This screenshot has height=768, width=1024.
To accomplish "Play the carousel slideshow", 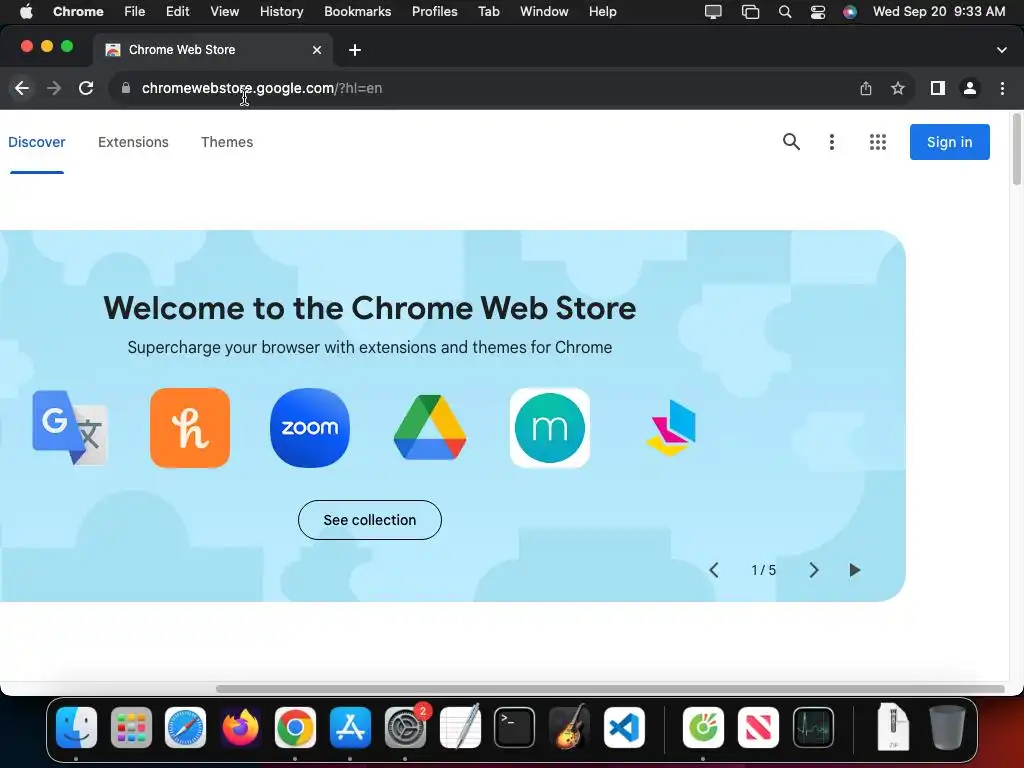I will (854, 570).
